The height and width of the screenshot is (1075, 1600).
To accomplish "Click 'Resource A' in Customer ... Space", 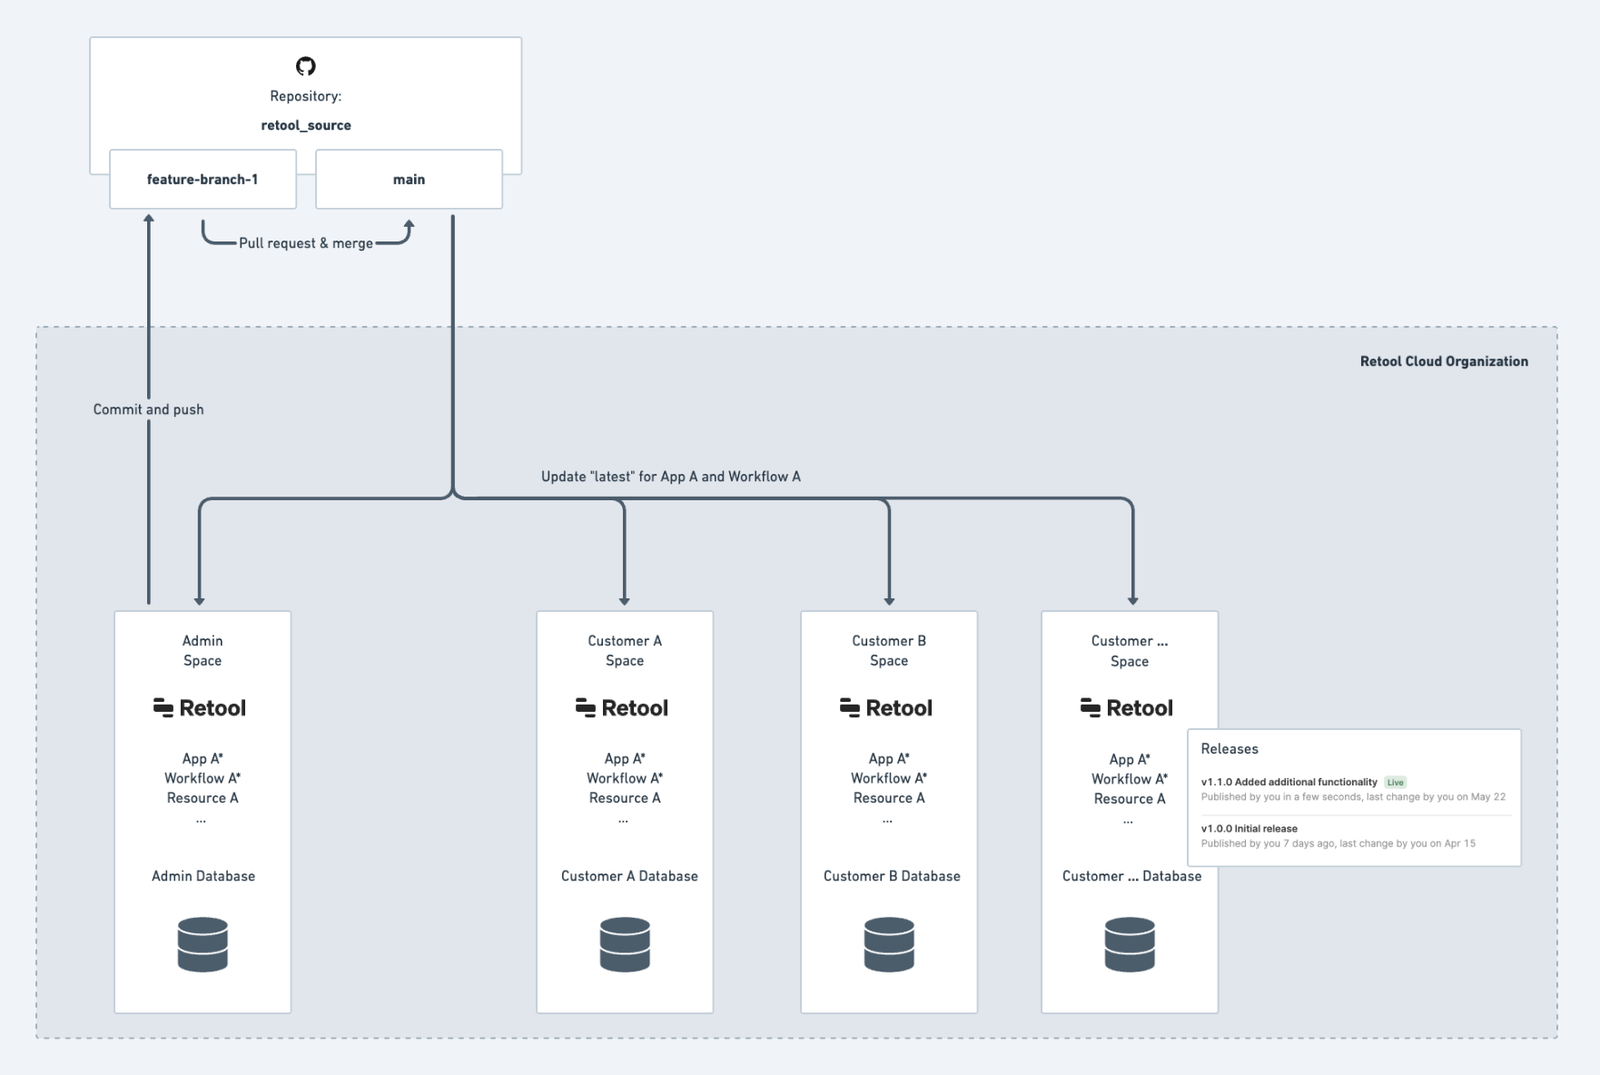I will pyautogui.click(x=1130, y=799).
